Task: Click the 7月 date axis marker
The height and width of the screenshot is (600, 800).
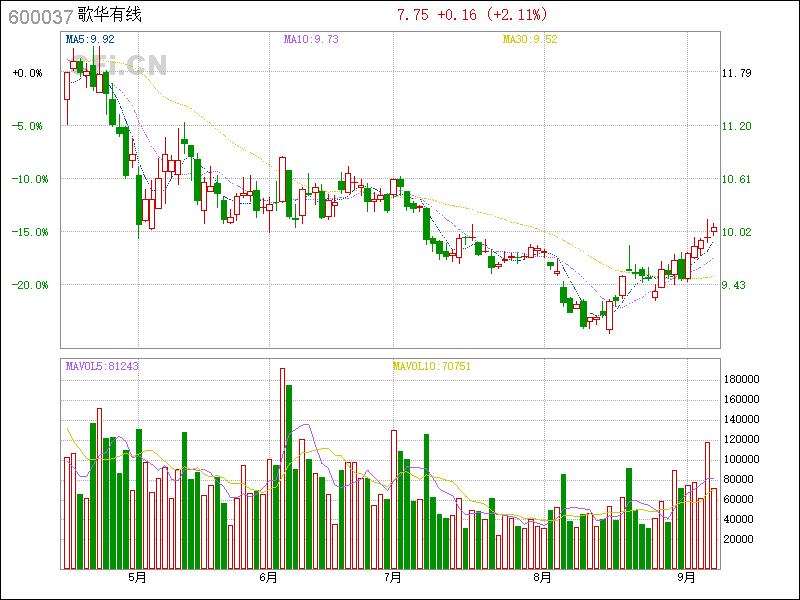Action: click(393, 578)
